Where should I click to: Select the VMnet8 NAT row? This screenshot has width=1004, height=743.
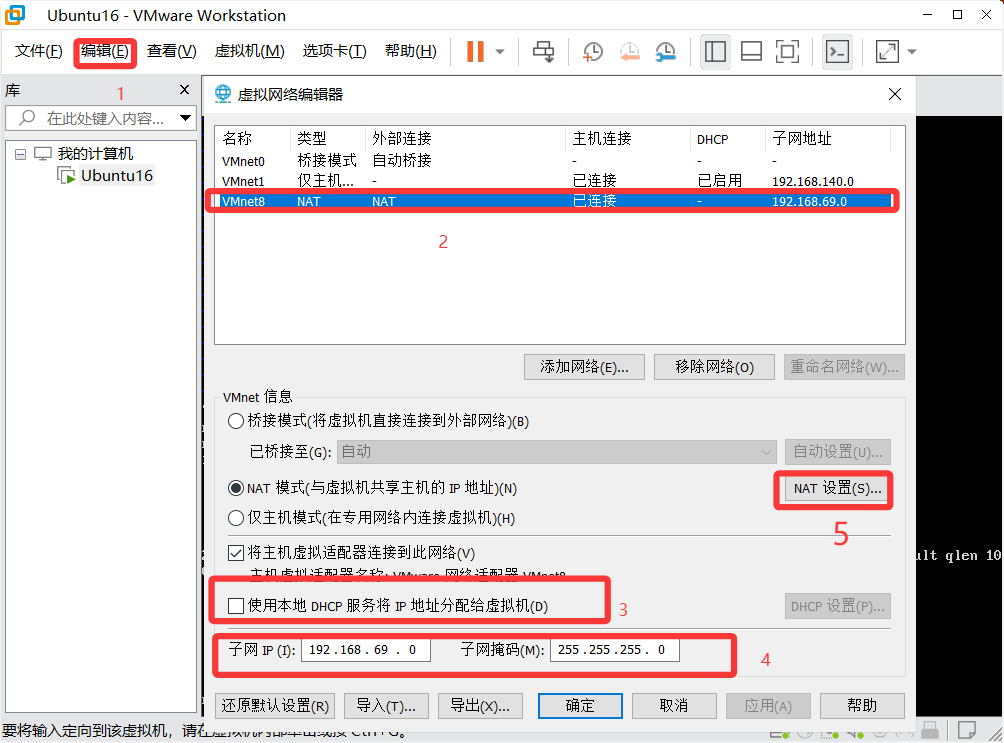coord(553,201)
